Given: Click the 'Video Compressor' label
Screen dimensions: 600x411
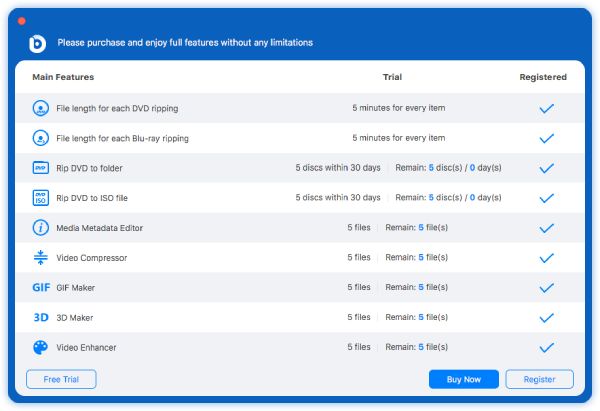Looking at the screenshot, I should [92, 258].
